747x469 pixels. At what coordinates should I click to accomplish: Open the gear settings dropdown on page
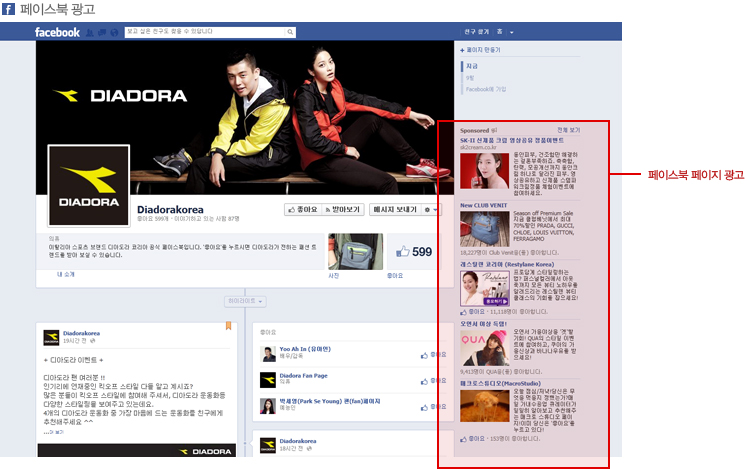(432, 211)
